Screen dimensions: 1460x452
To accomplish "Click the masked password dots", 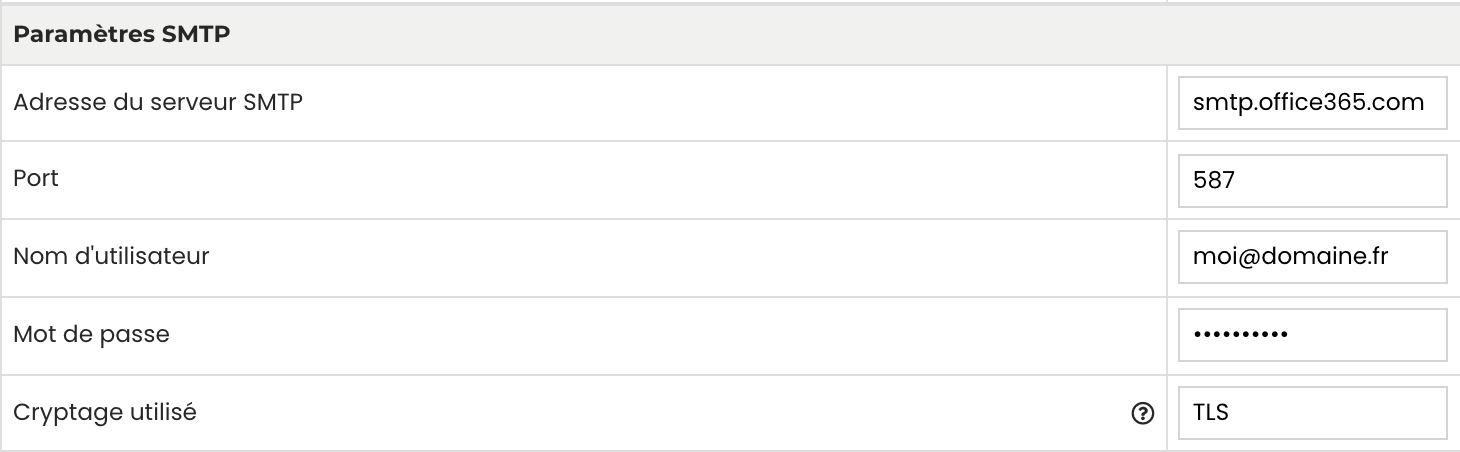I will (x=1240, y=335).
